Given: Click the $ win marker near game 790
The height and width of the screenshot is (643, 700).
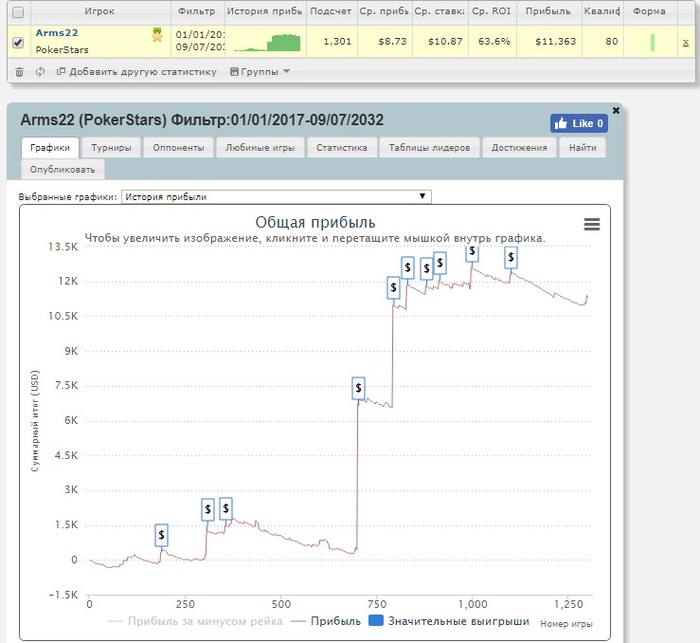Looking at the screenshot, I should click(393, 288).
